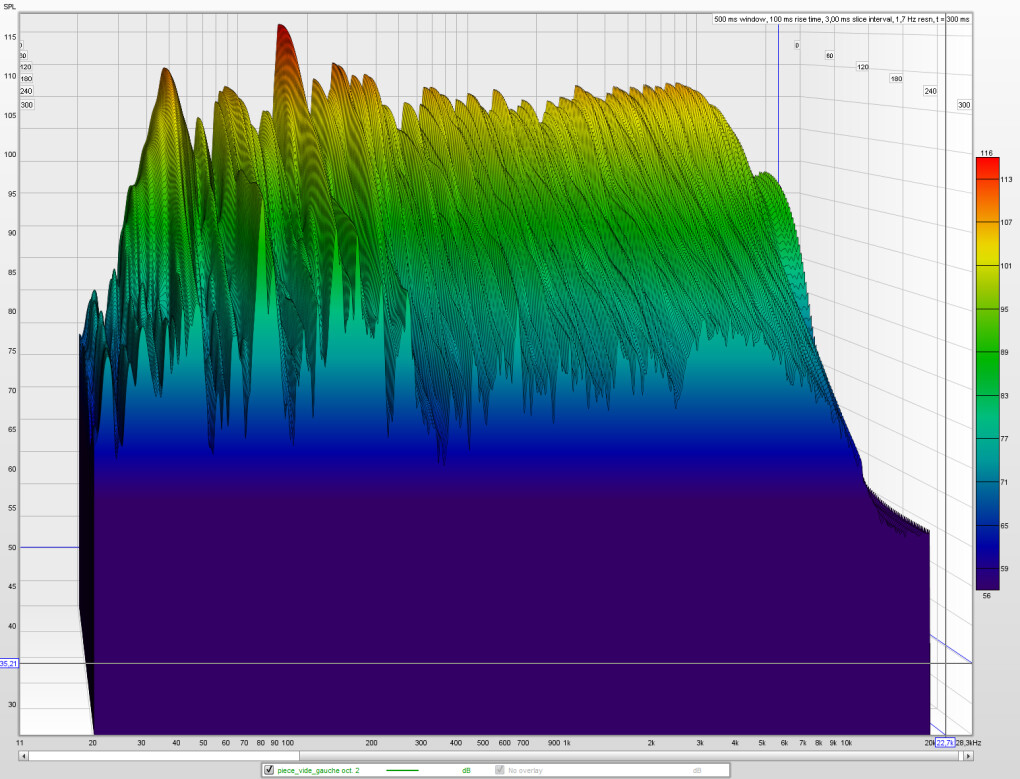Click the 56 minimum on color scale
Screen dimensions: 1020x779
point(987,595)
